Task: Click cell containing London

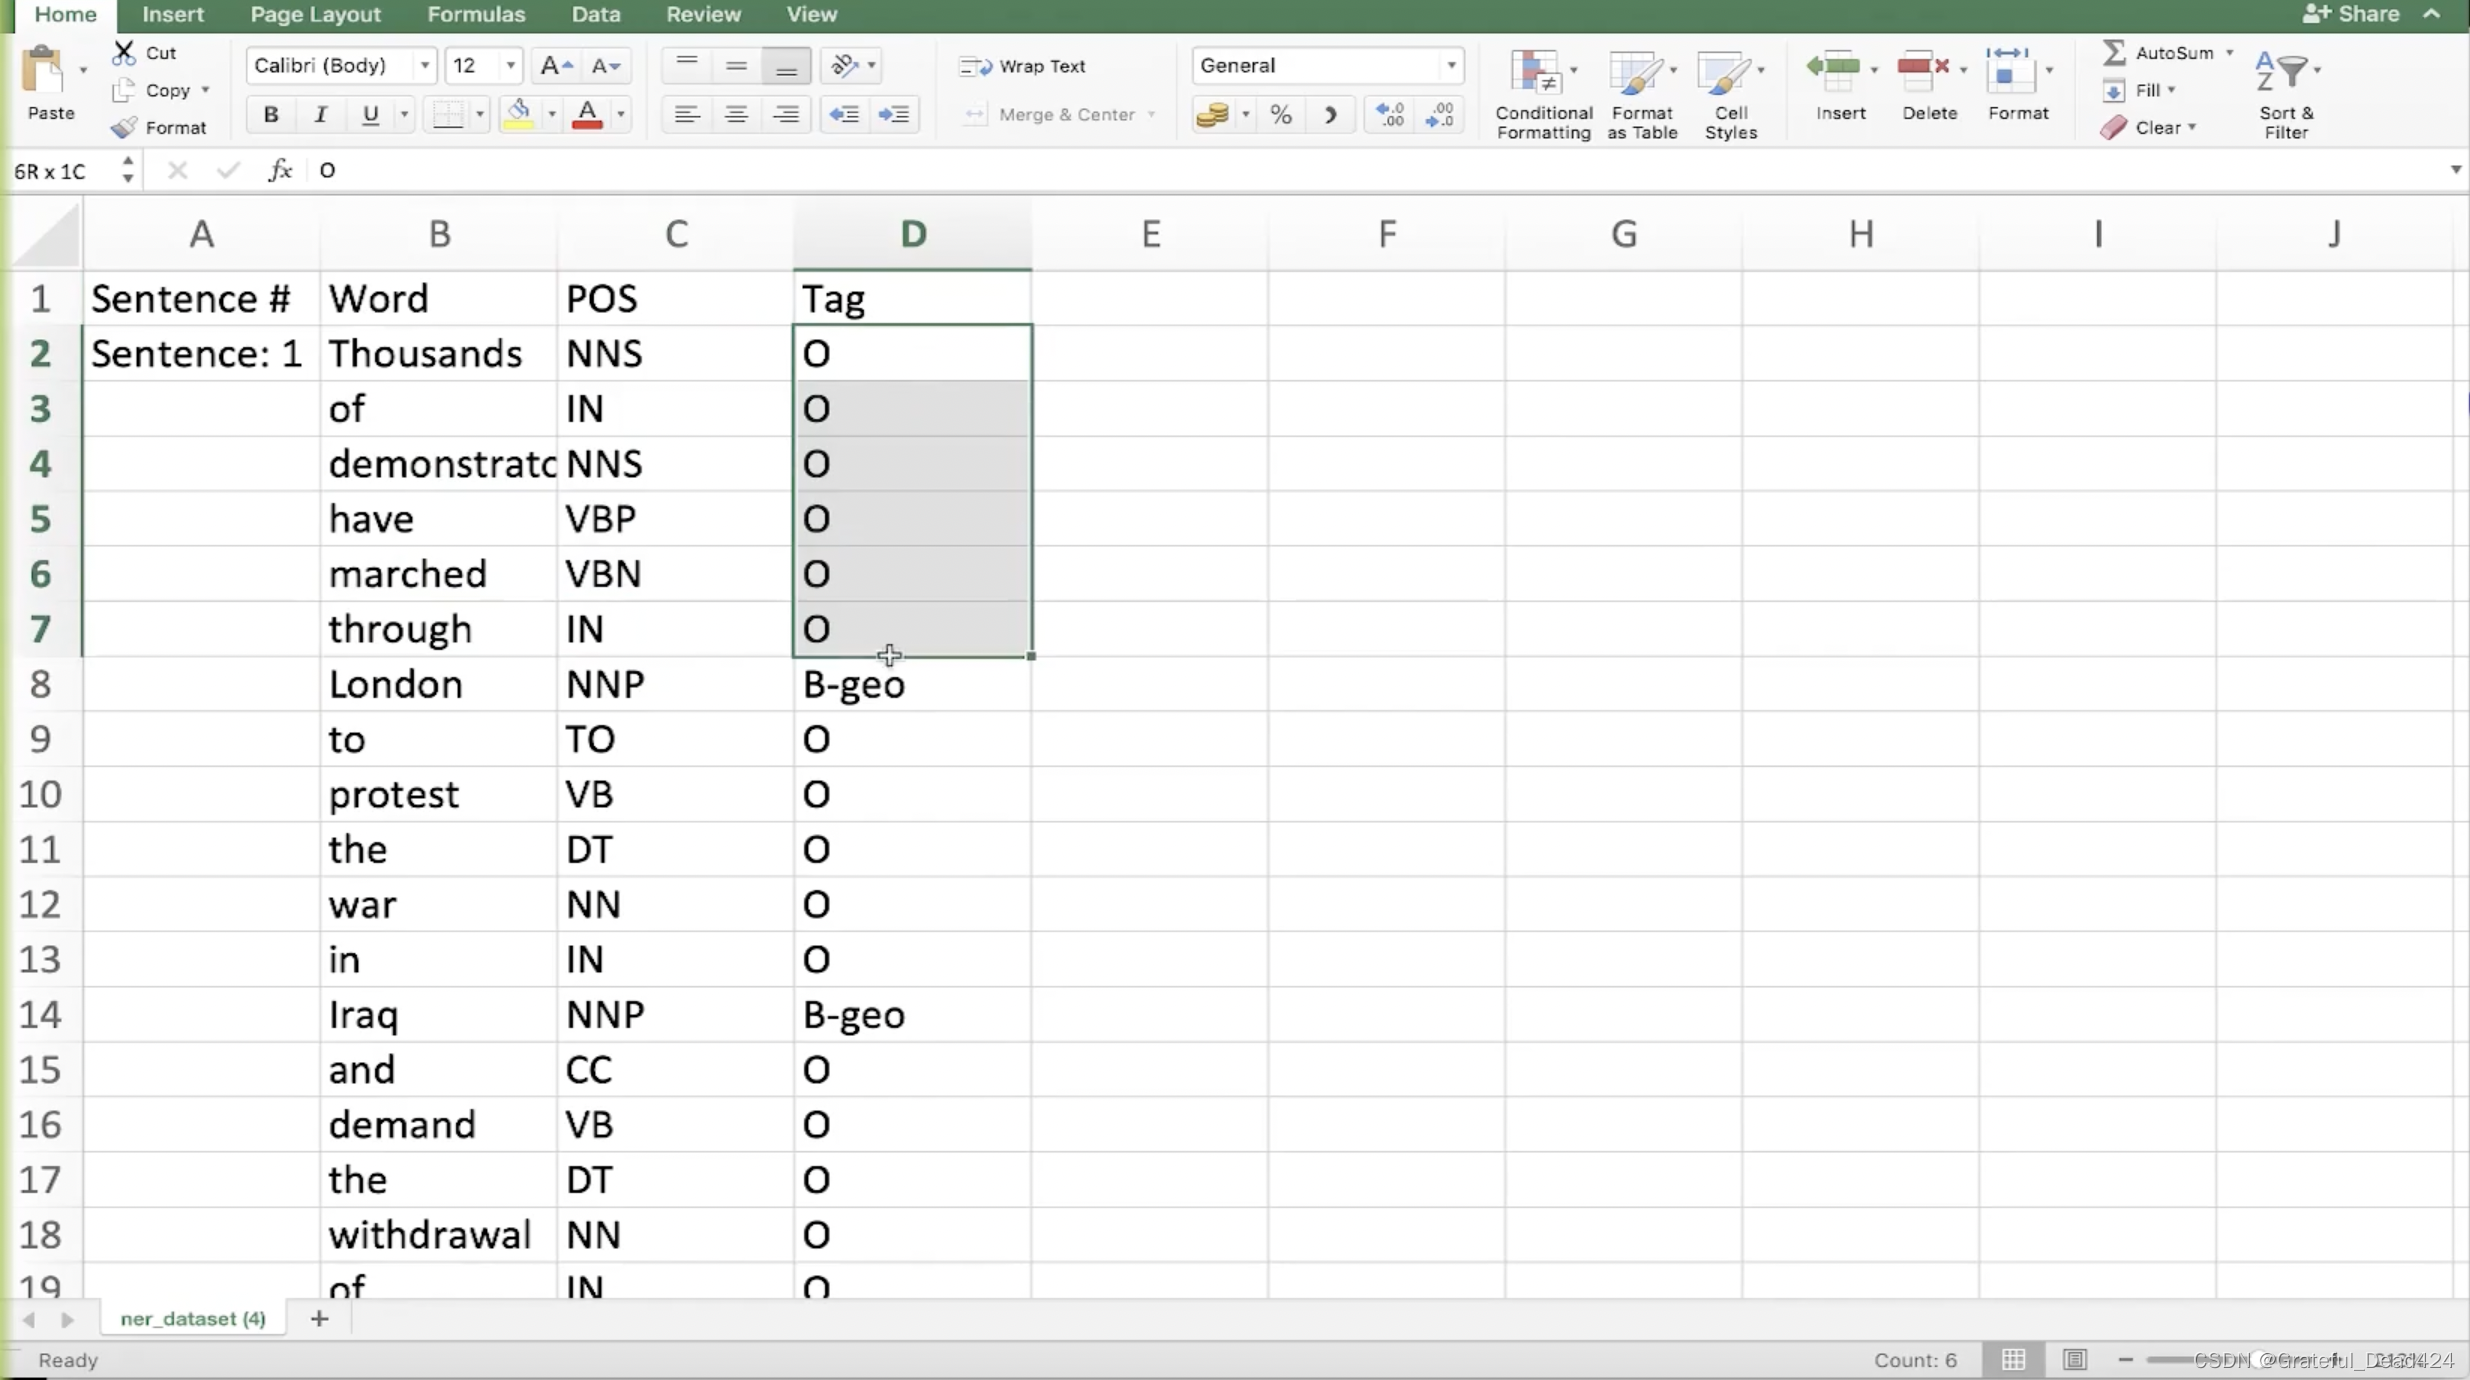Action: point(438,684)
